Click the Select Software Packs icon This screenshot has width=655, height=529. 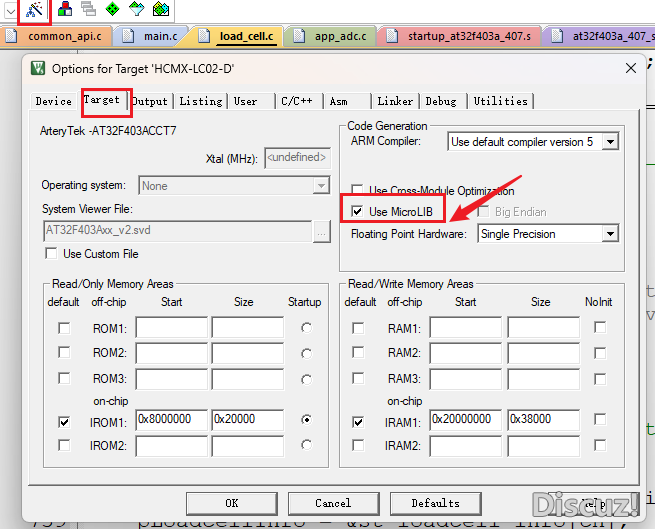click(137, 9)
